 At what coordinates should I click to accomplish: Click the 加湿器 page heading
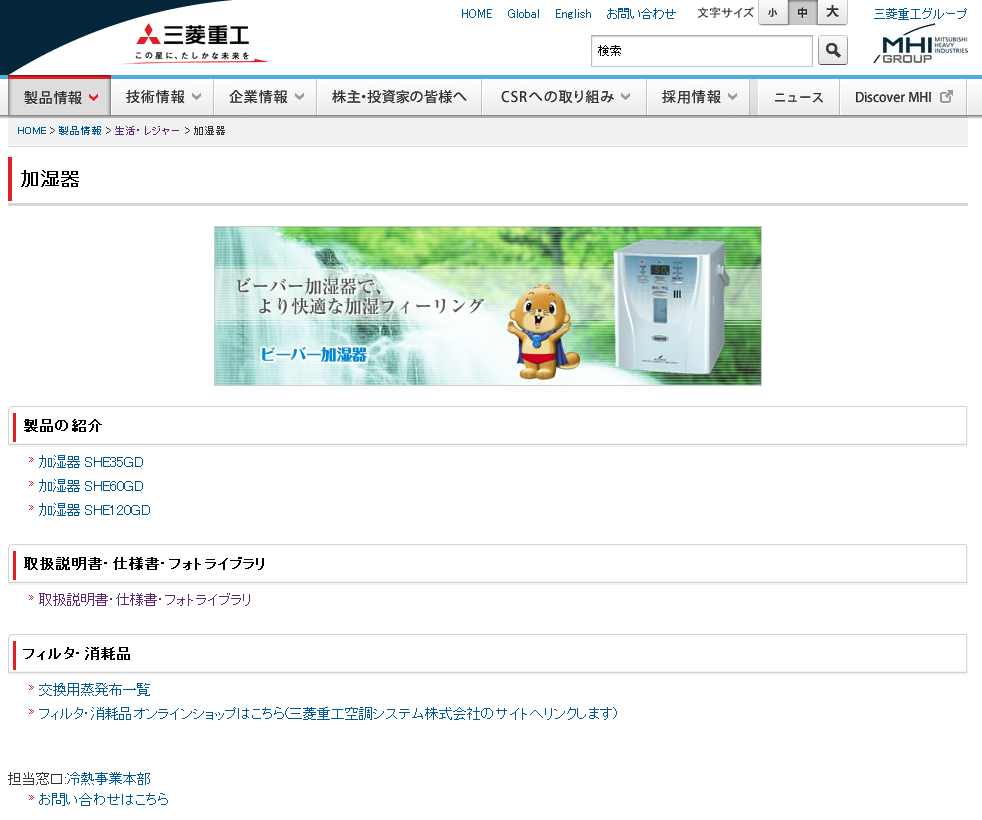pos(50,179)
